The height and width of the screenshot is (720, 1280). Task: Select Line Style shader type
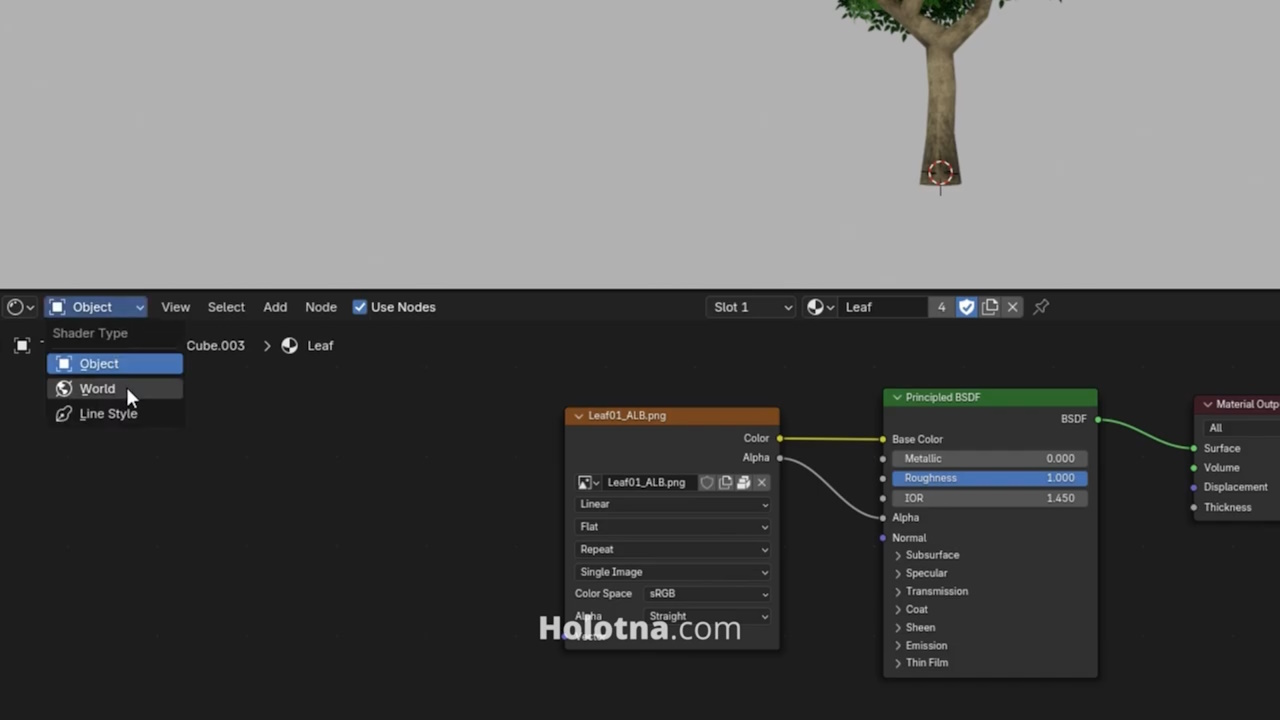[115, 414]
